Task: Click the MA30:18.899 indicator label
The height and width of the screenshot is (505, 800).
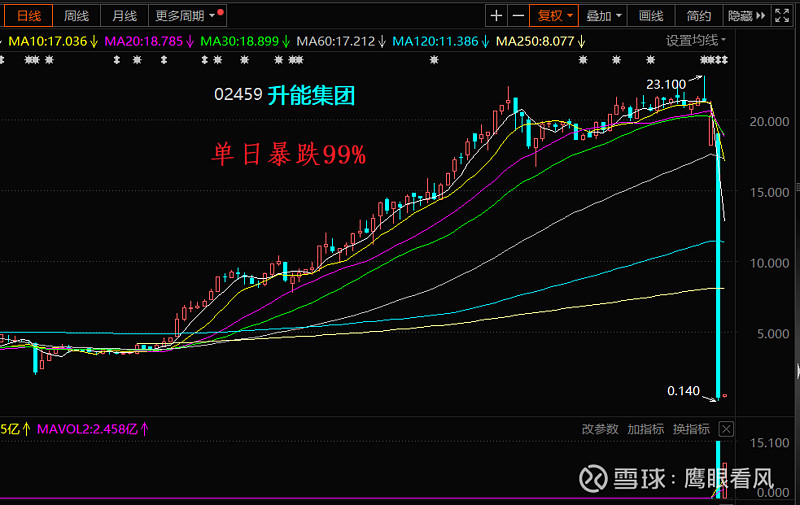Action: coord(245,41)
